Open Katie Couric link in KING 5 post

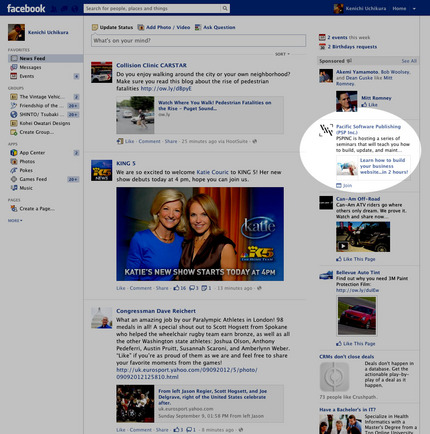(212, 172)
